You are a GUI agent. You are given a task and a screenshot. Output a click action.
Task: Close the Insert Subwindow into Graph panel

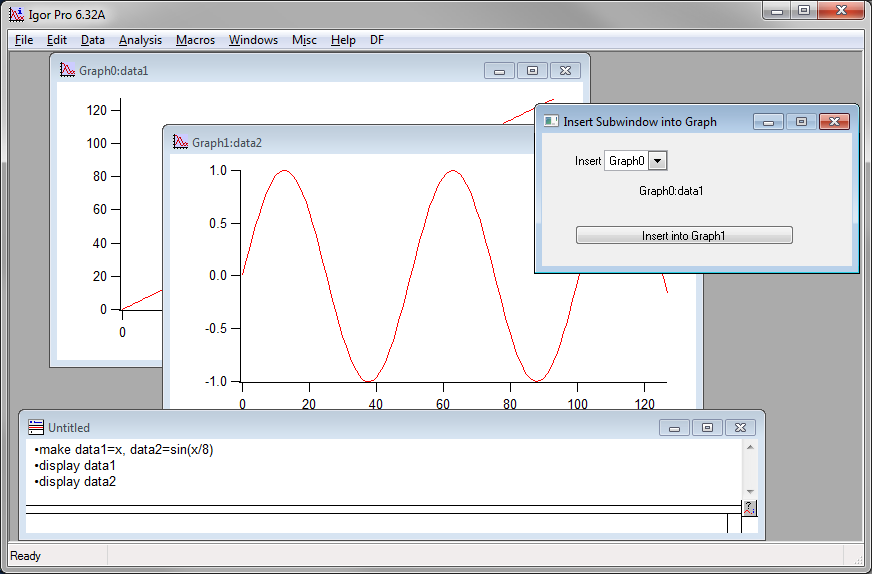pos(833,122)
